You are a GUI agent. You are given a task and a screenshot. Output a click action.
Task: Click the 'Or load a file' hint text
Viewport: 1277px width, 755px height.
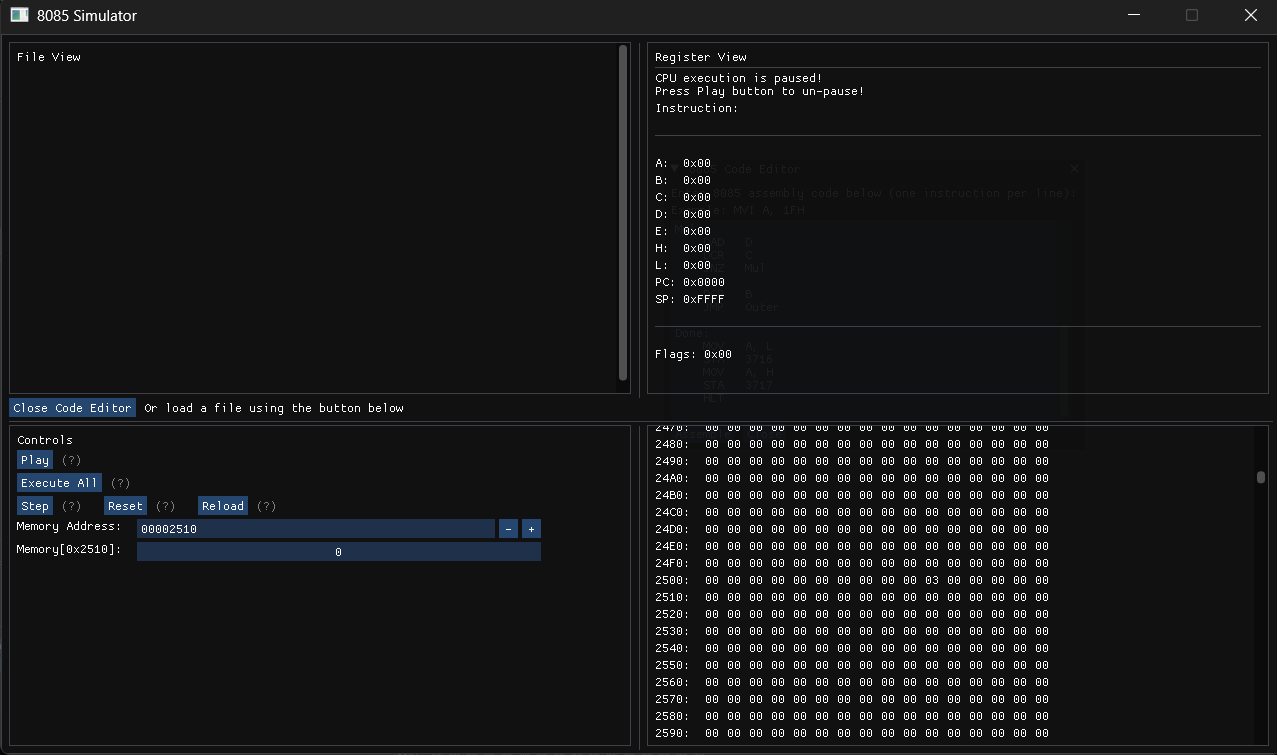274,408
